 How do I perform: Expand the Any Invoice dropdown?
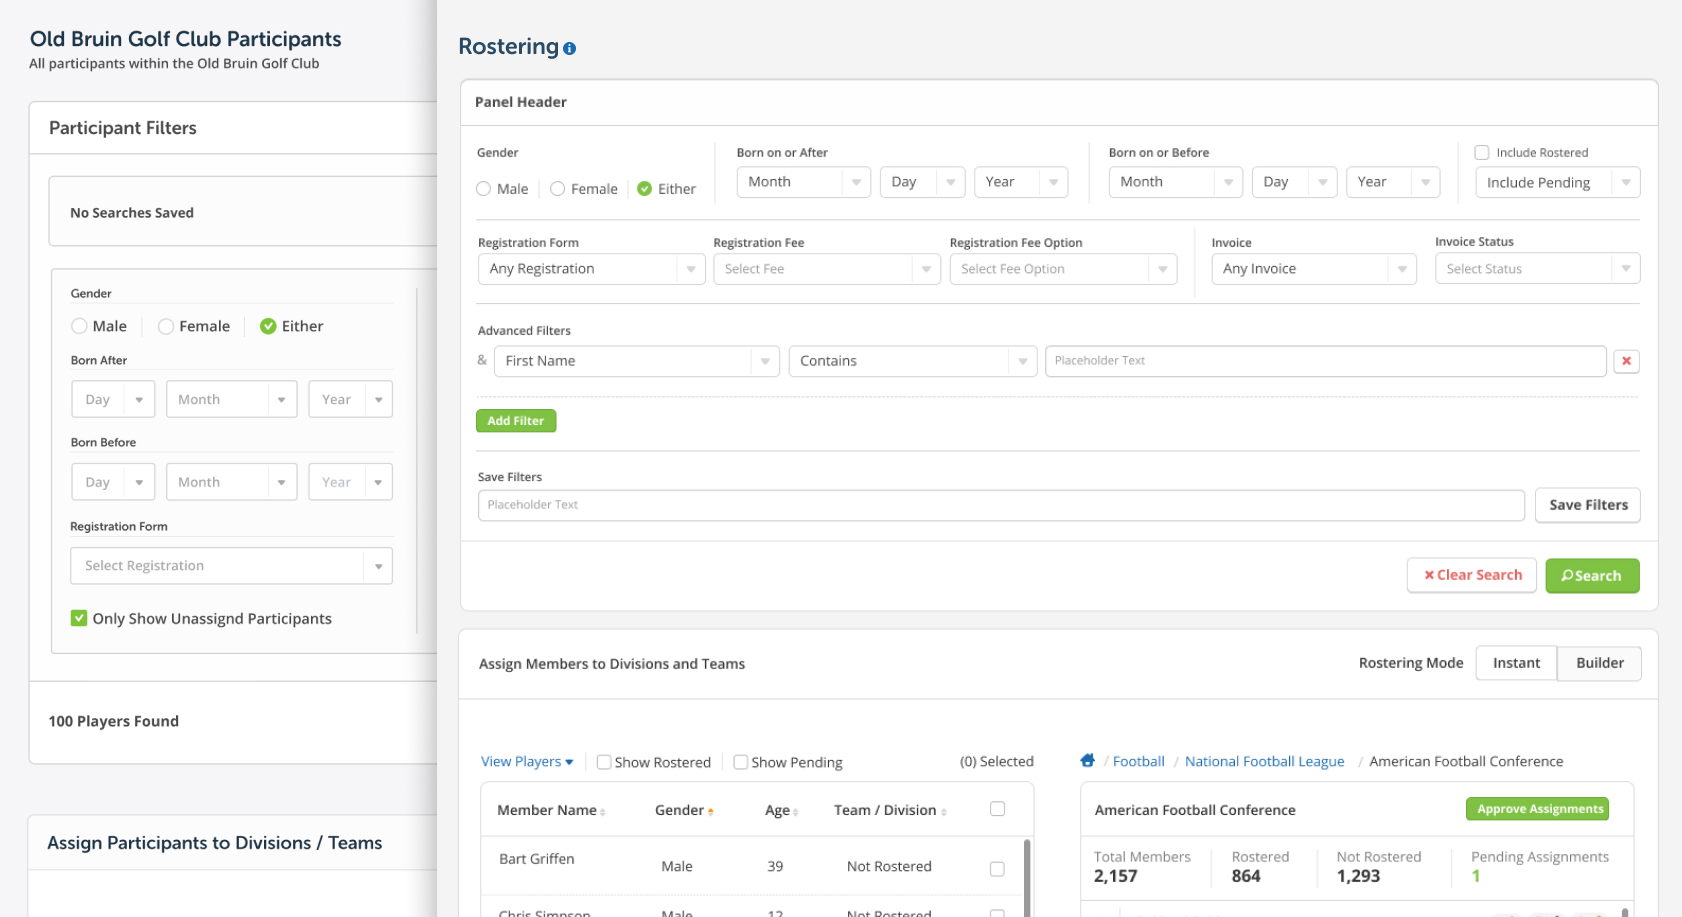tap(1313, 269)
